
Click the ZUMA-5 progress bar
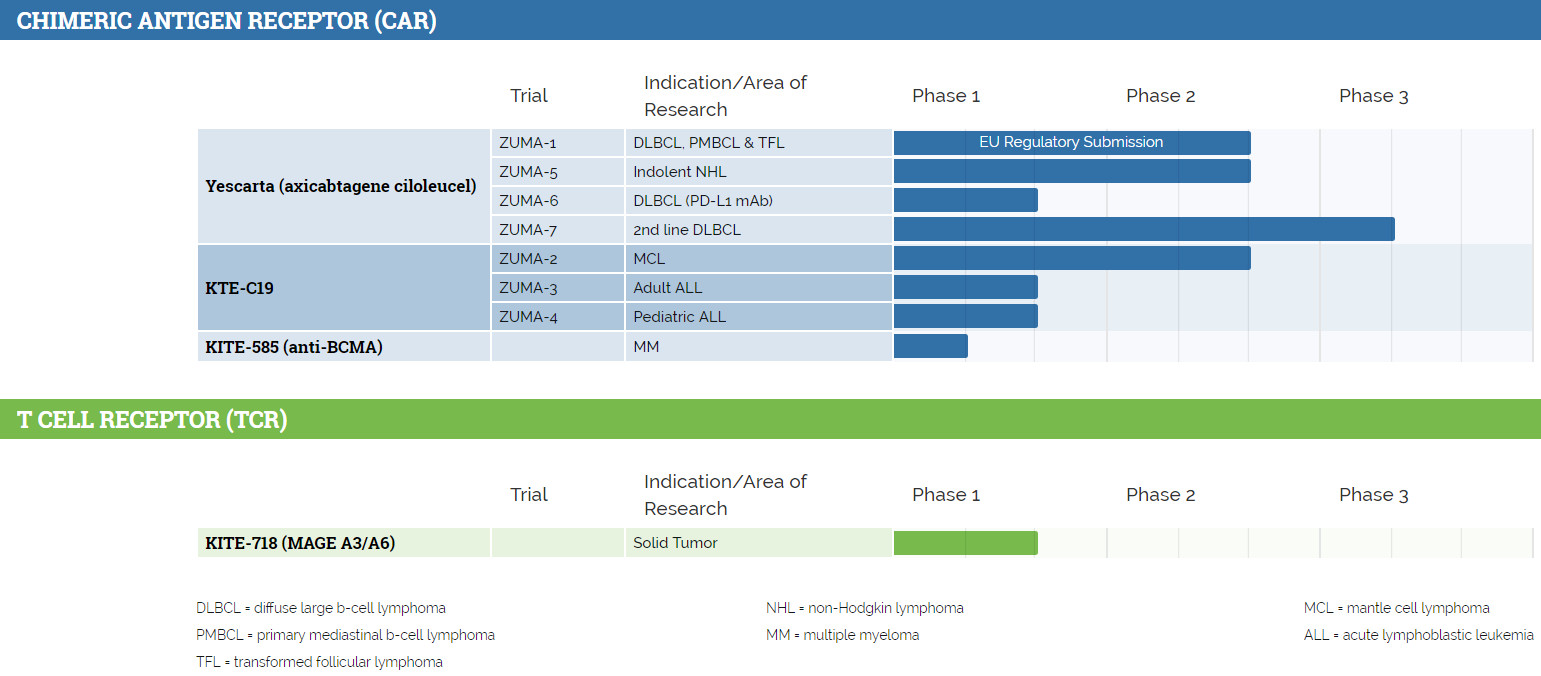point(1072,172)
